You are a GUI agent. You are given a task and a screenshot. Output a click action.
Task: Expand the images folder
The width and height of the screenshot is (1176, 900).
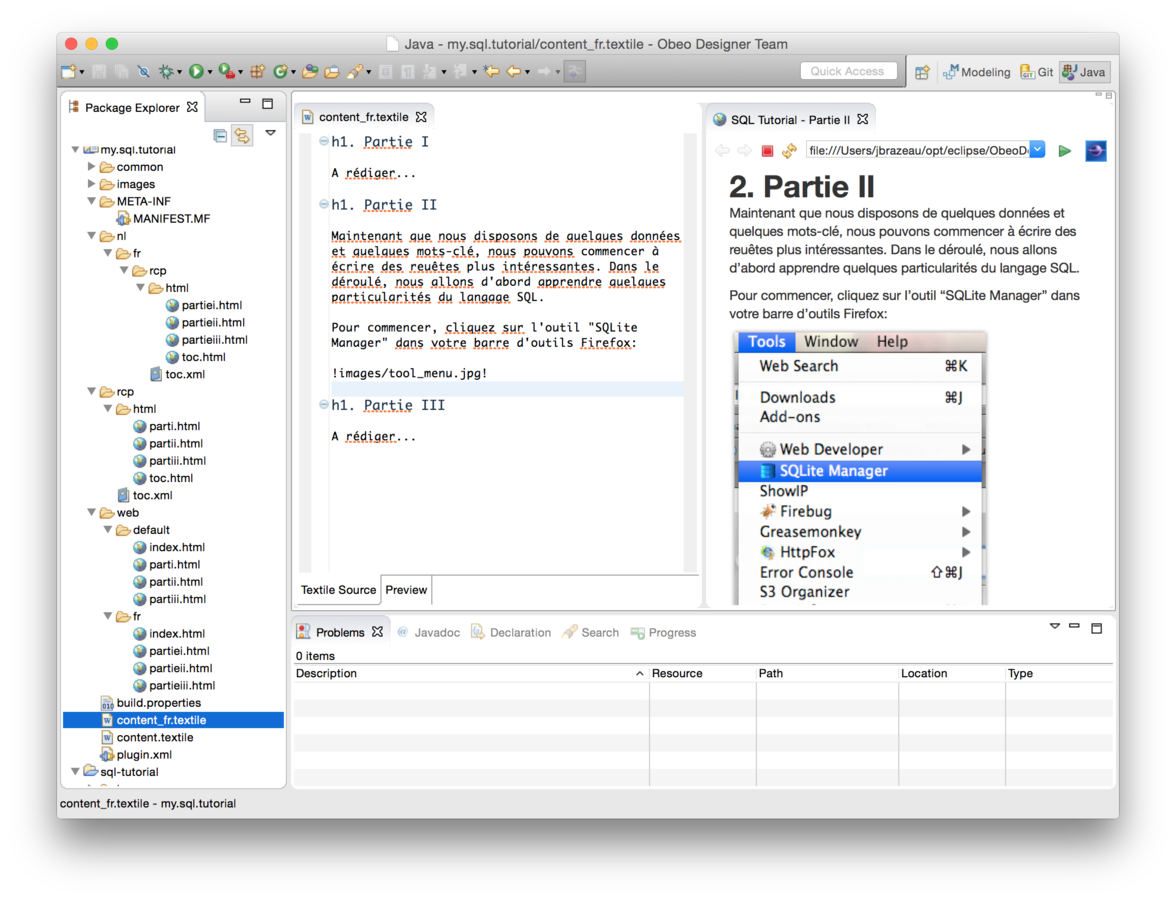tap(92, 184)
